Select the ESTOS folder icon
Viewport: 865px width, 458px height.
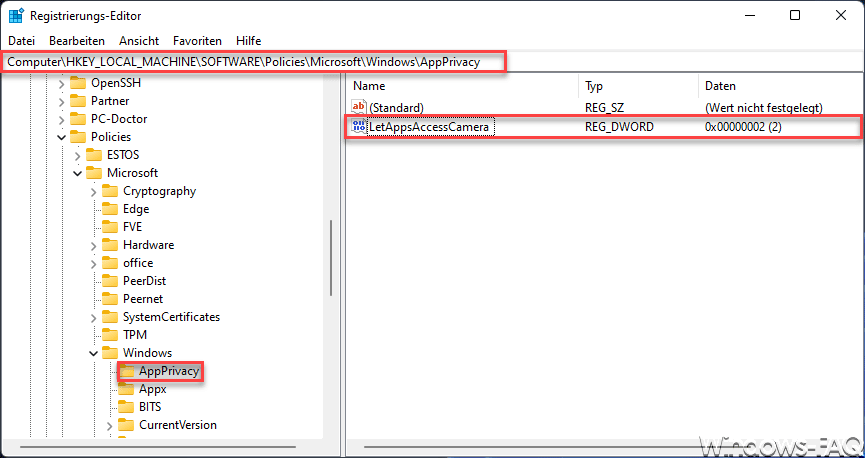[x=94, y=155]
